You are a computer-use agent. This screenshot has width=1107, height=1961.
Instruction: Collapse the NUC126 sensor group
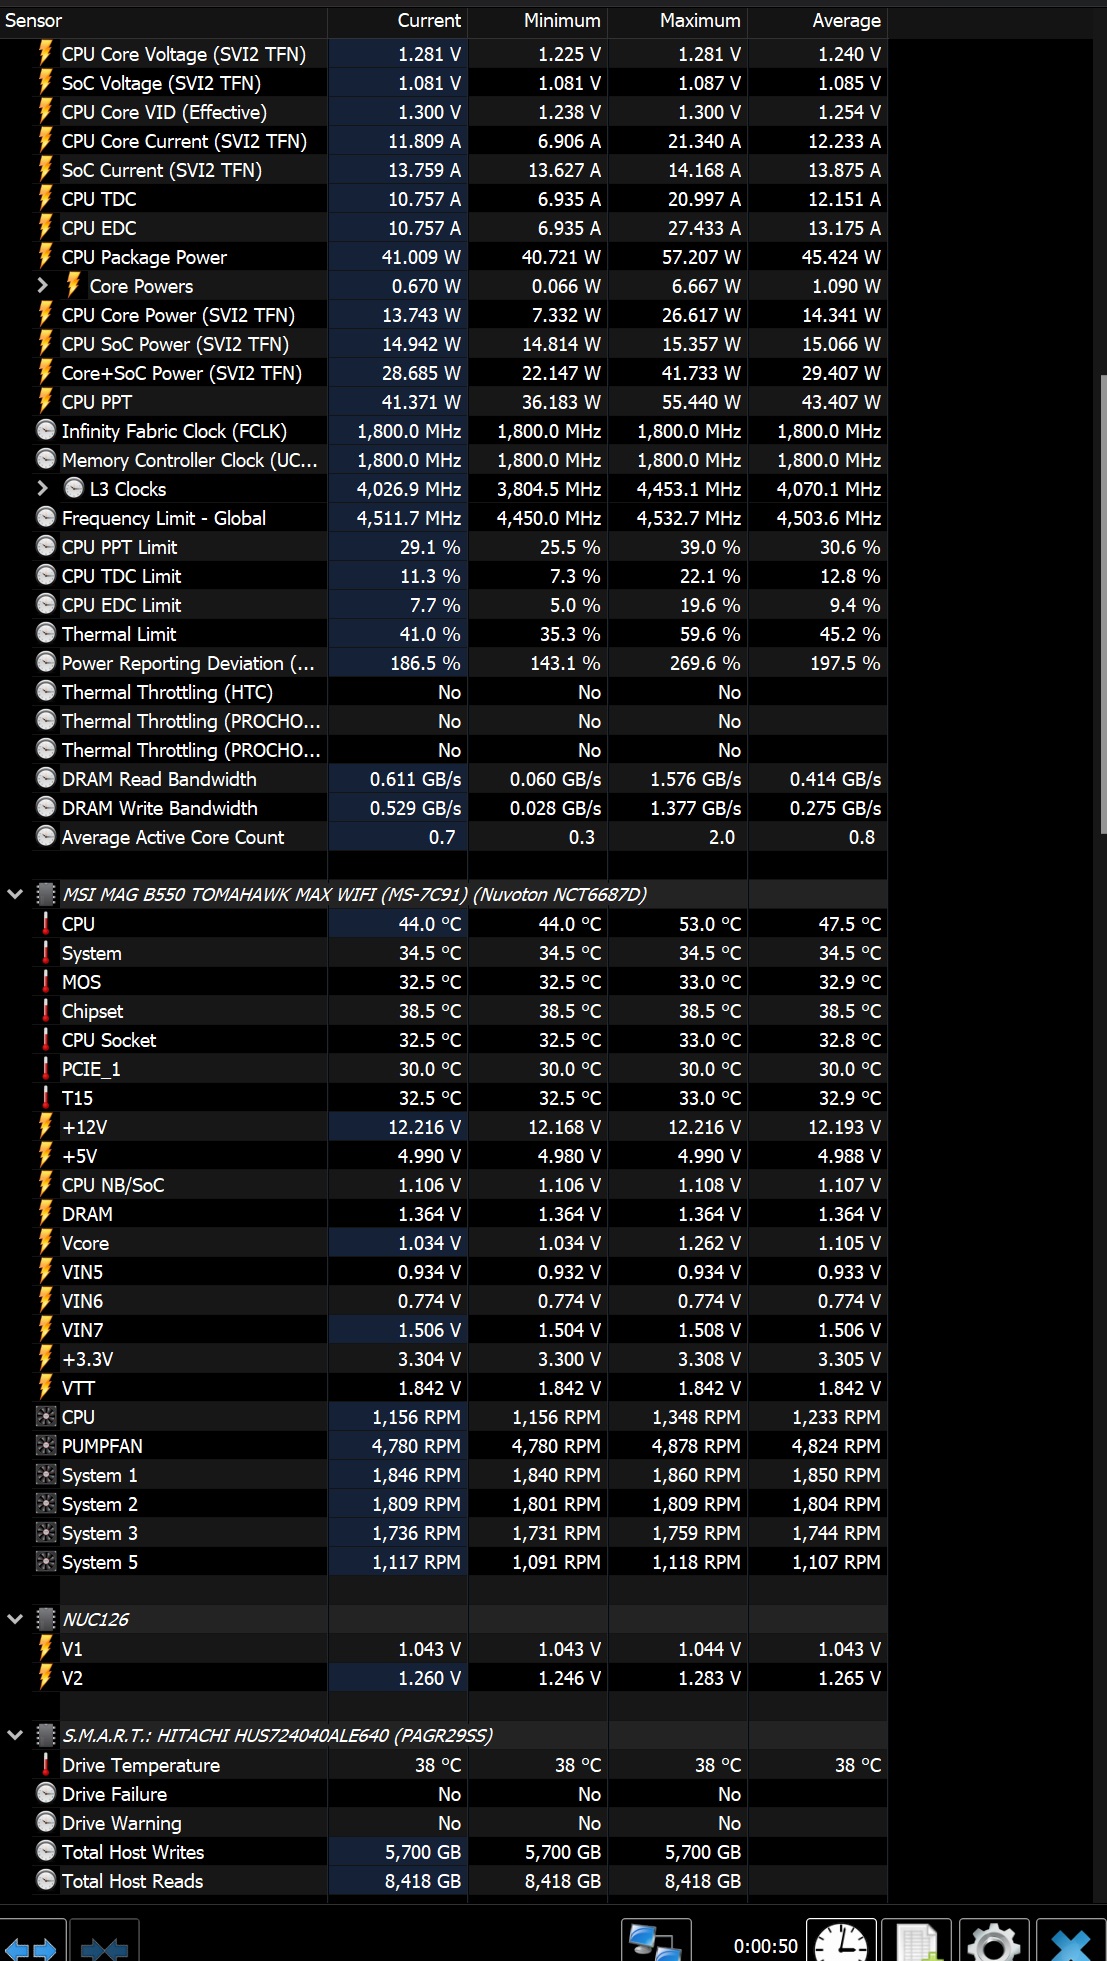coord(15,1619)
